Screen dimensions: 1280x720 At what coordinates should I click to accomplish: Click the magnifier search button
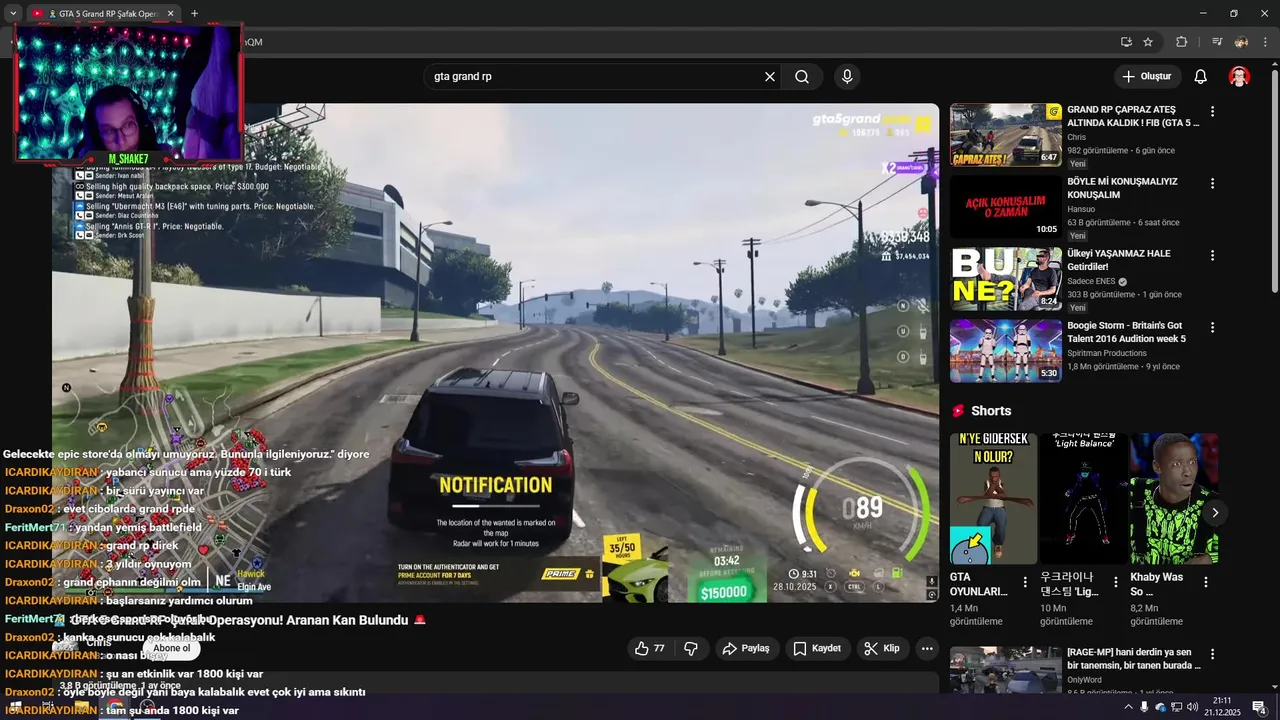[x=802, y=77]
